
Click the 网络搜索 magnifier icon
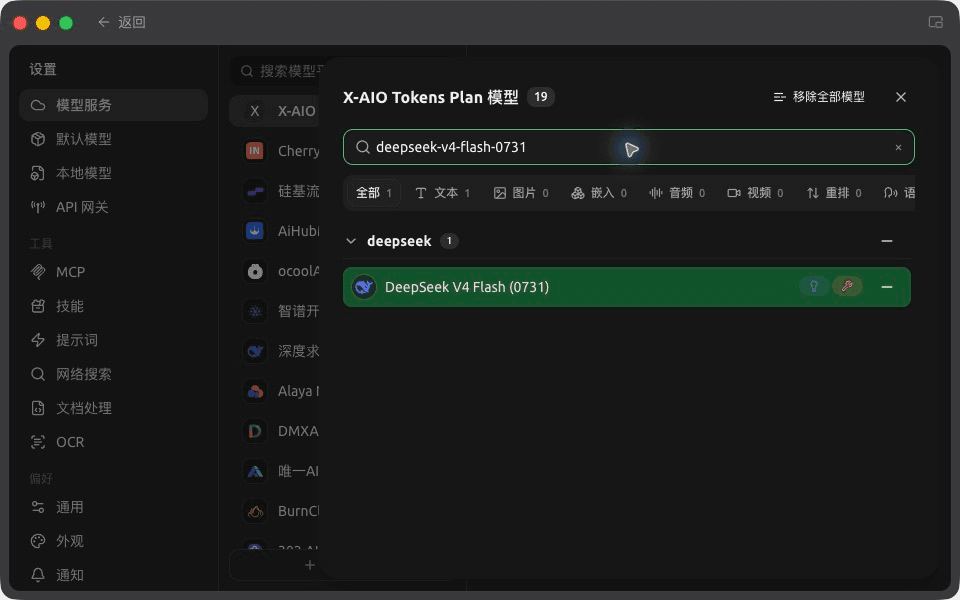click(x=38, y=374)
